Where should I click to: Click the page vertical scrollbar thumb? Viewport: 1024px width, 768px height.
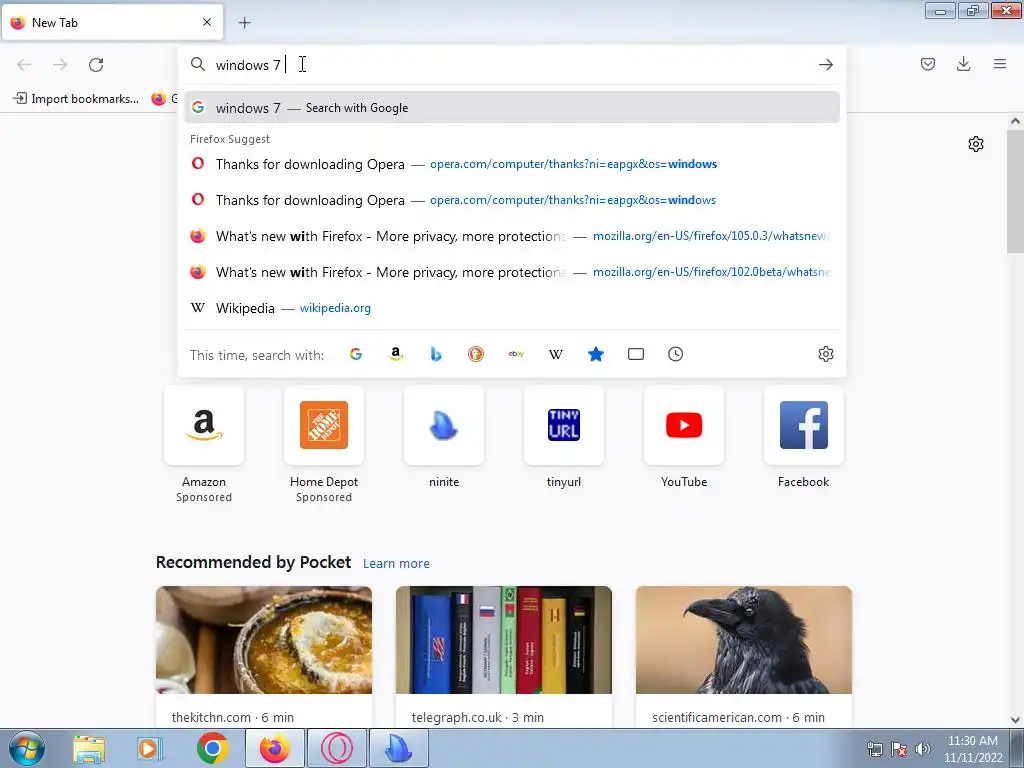tap(1015, 191)
